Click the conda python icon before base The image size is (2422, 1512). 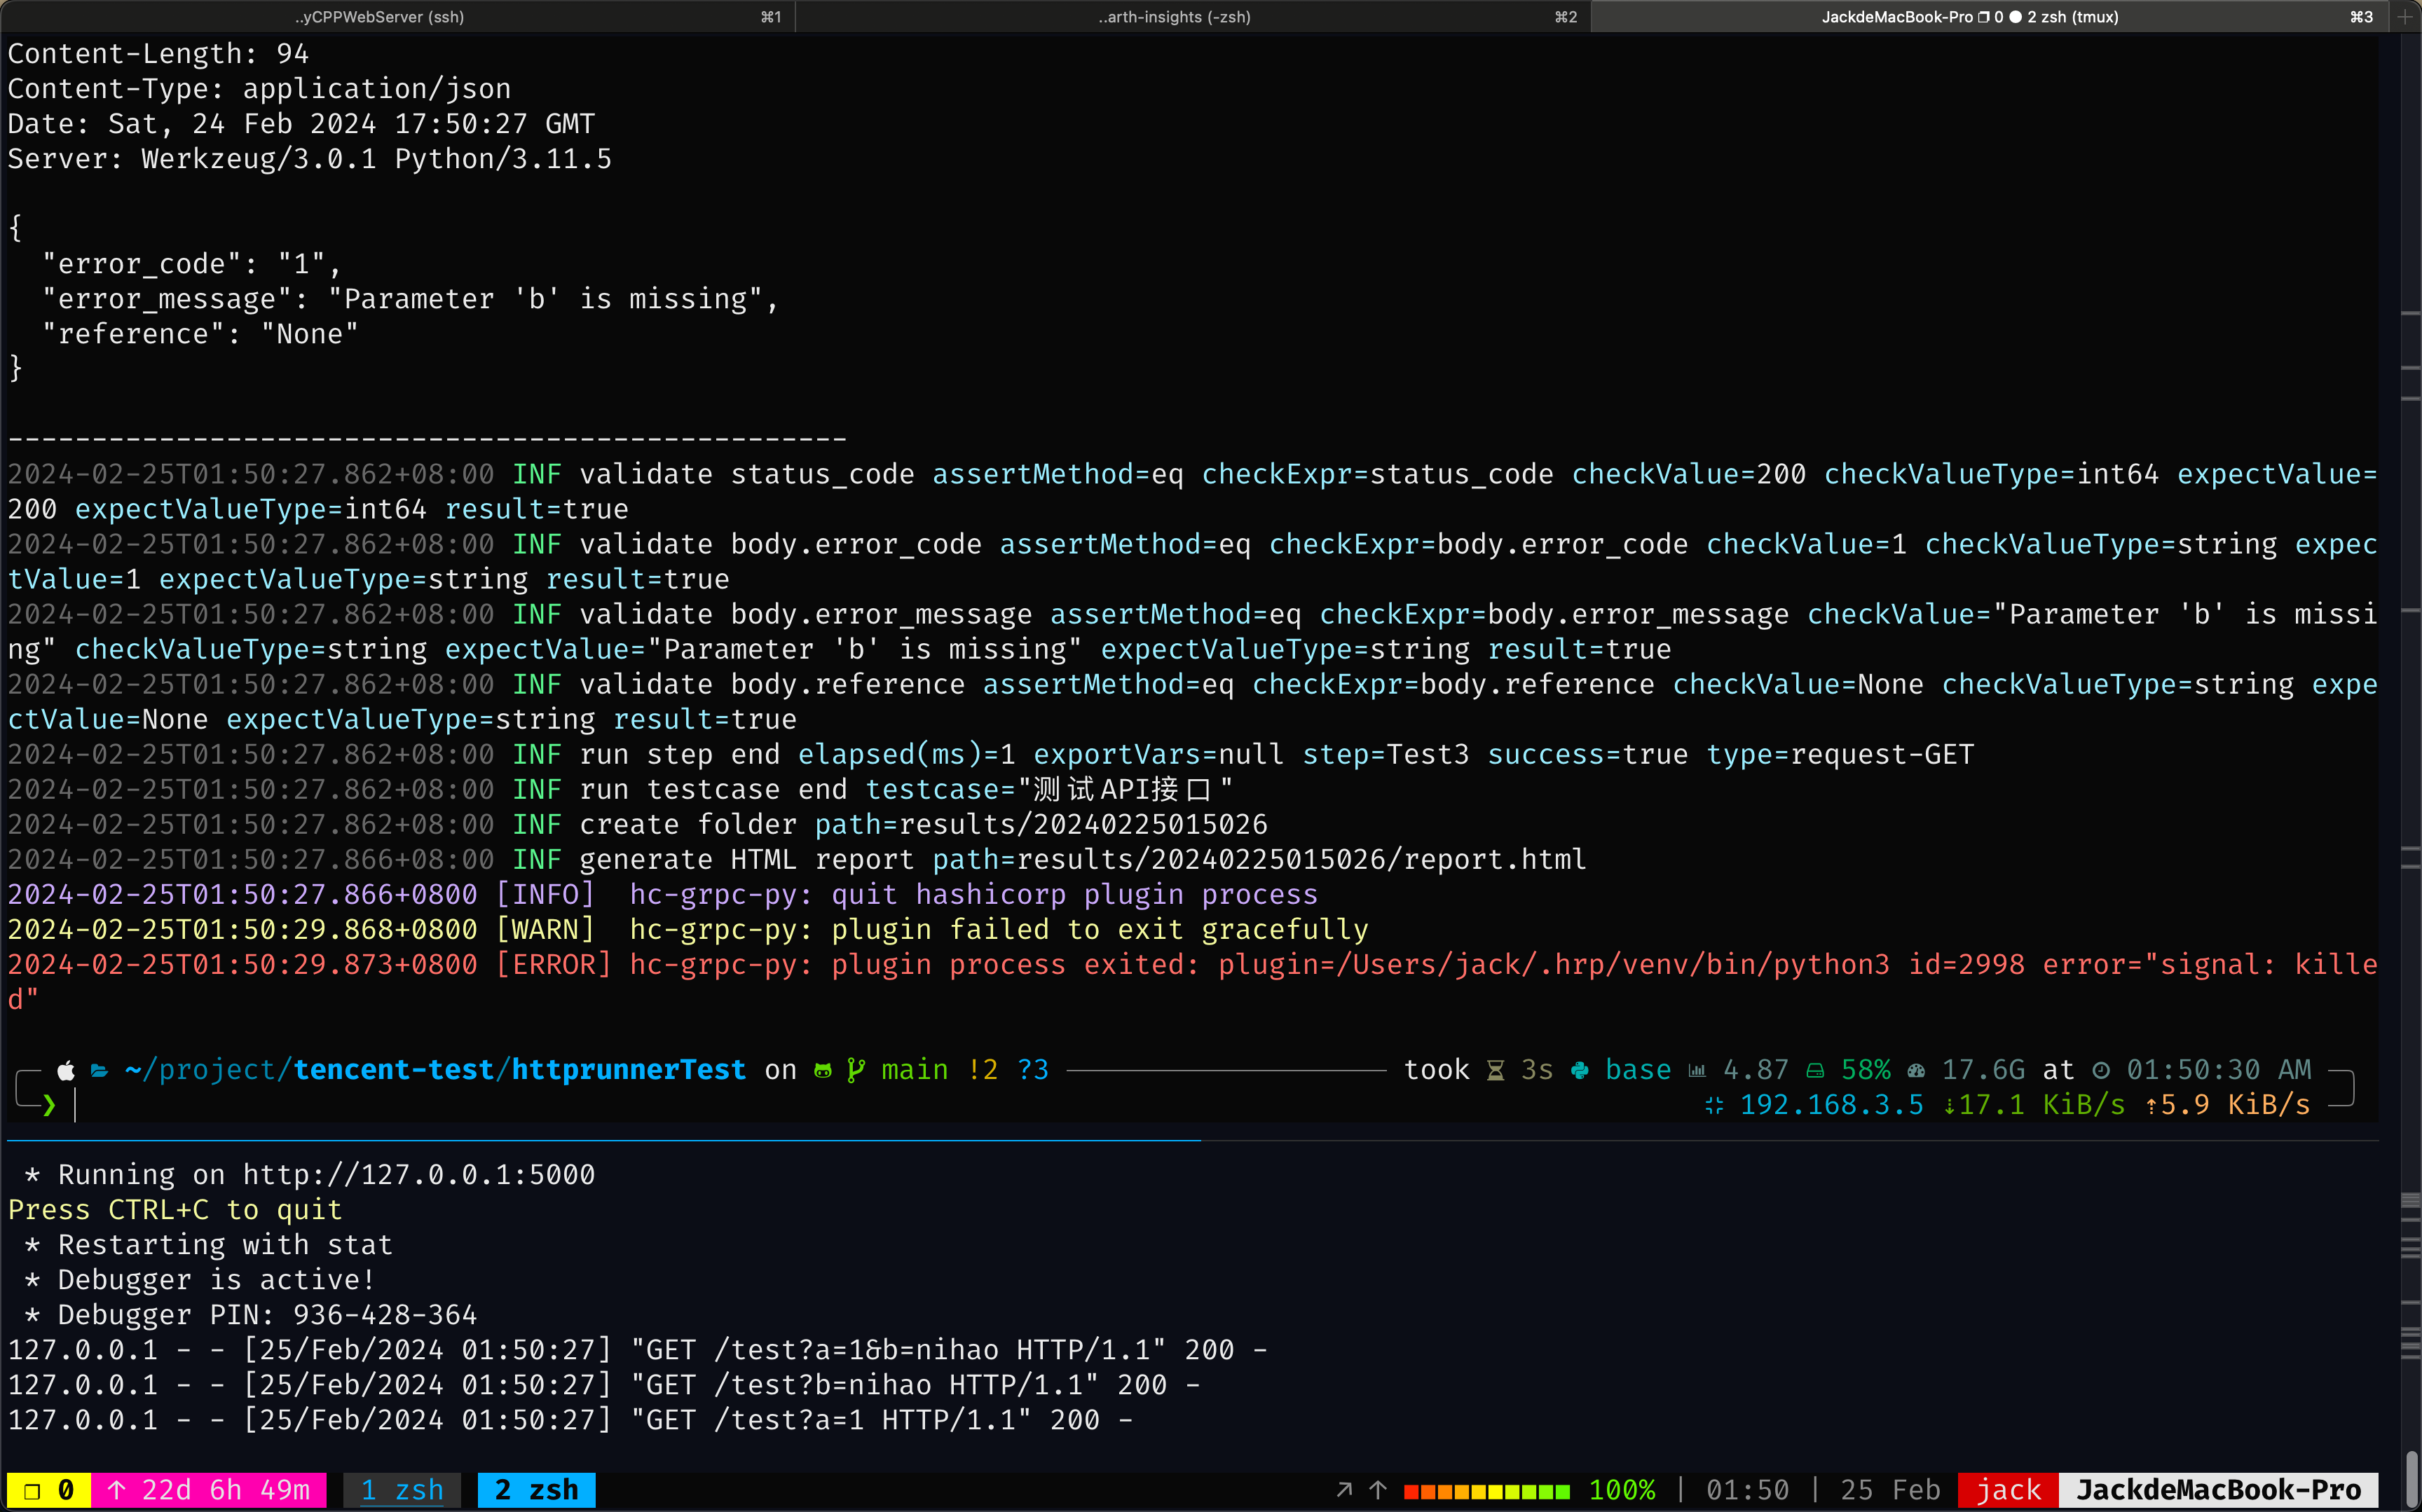pyautogui.click(x=1580, y=1071)
